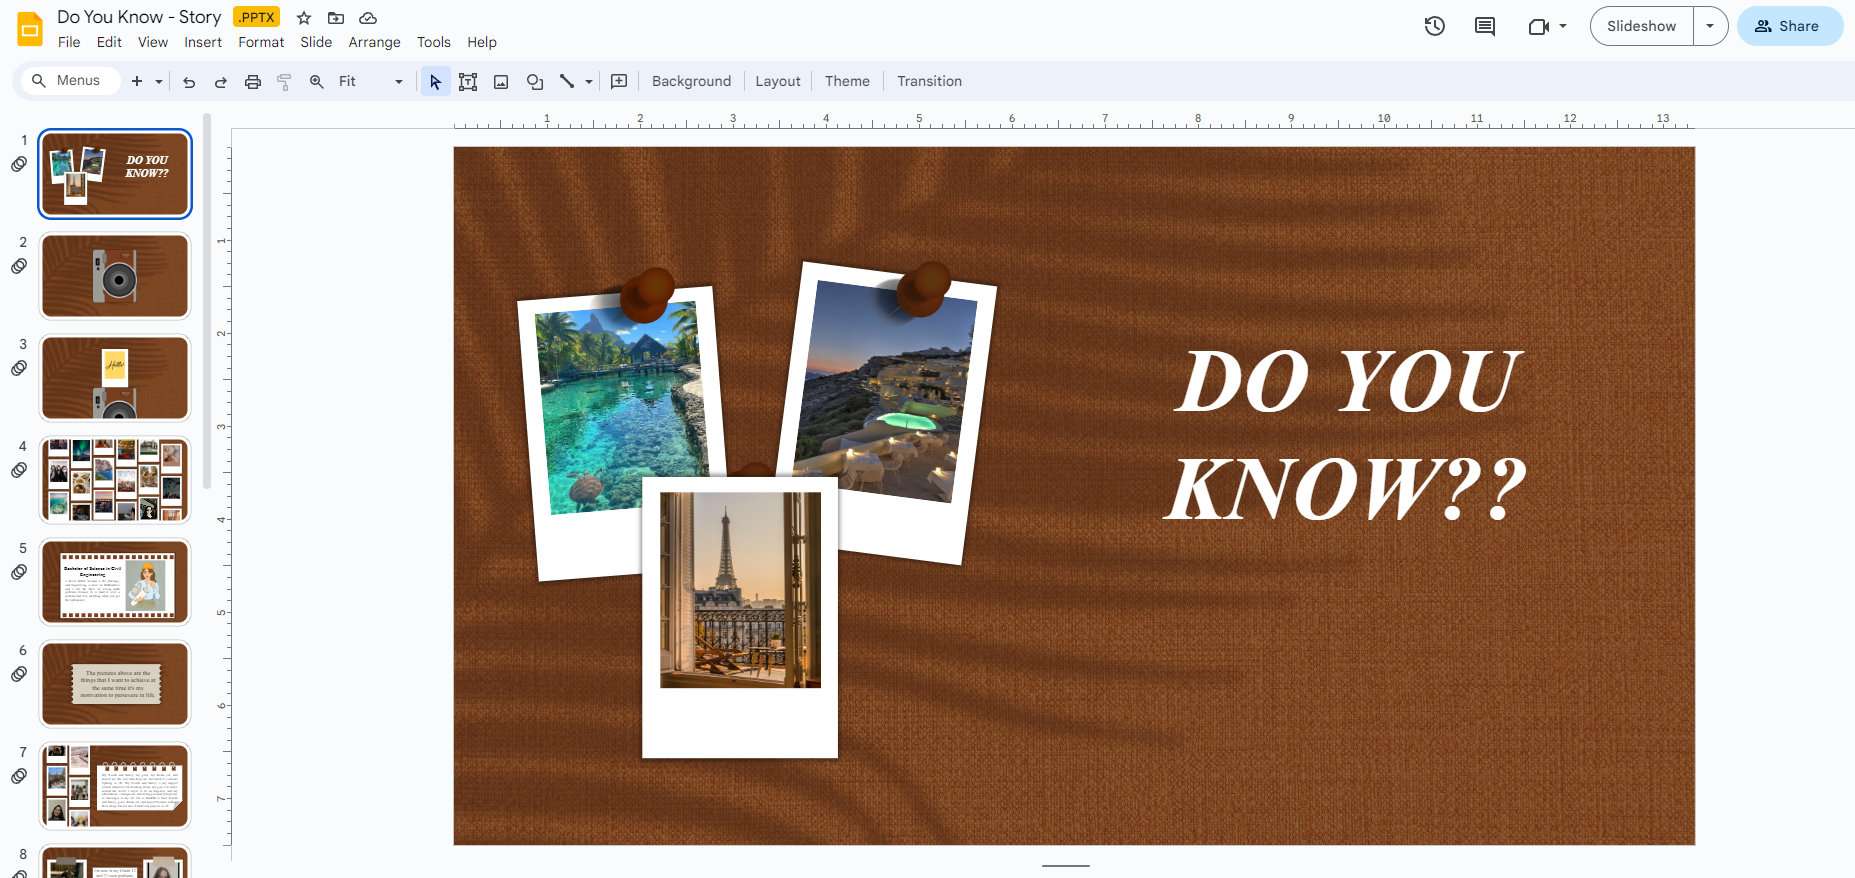Click the link icon beside slide 3
Viewport: 1855px width, 878px height.
click(x=19, y=369)
